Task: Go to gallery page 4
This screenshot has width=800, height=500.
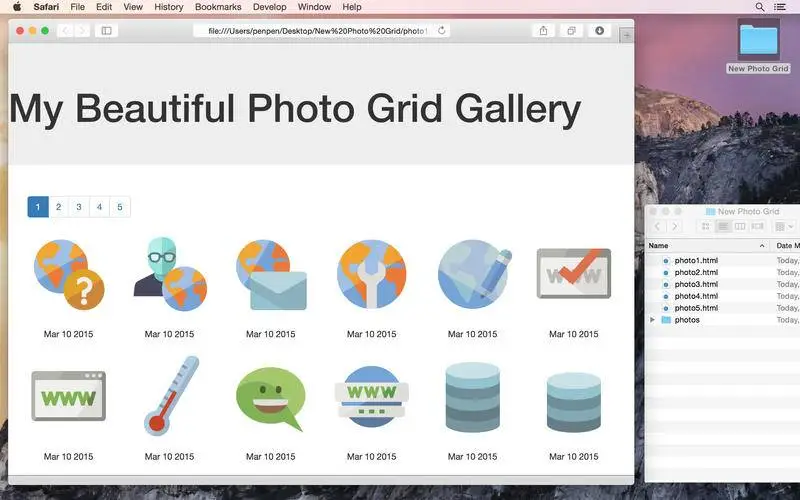Action: pos(99,207)
